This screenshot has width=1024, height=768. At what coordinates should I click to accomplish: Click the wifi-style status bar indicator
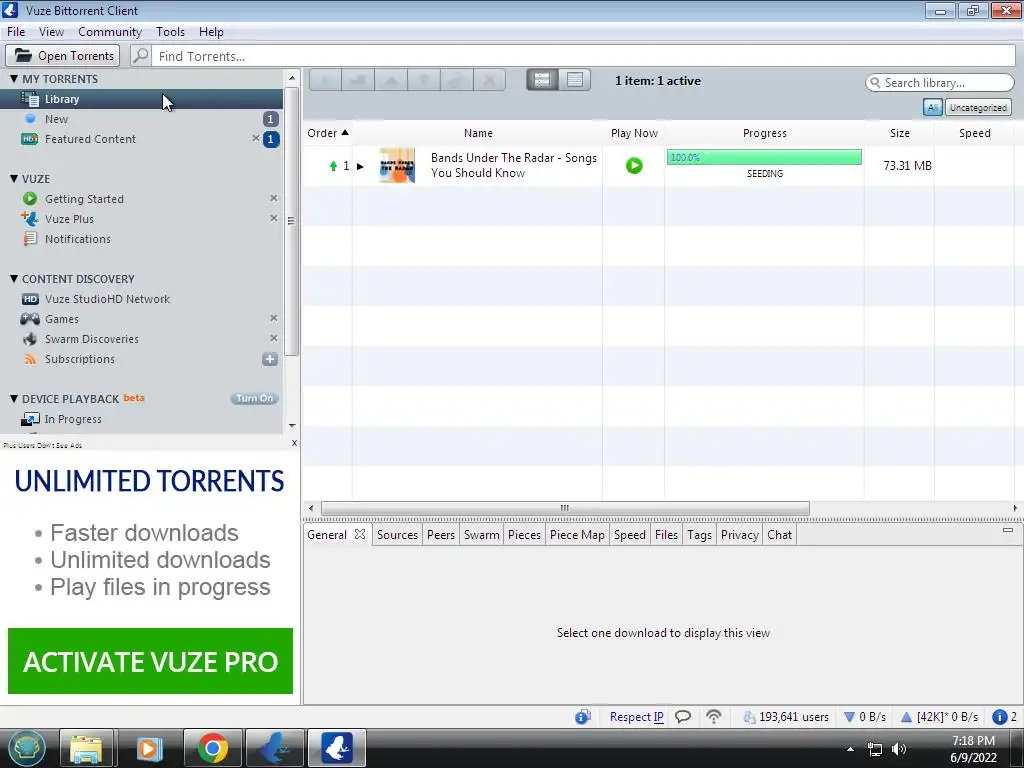tap(714, 717)
